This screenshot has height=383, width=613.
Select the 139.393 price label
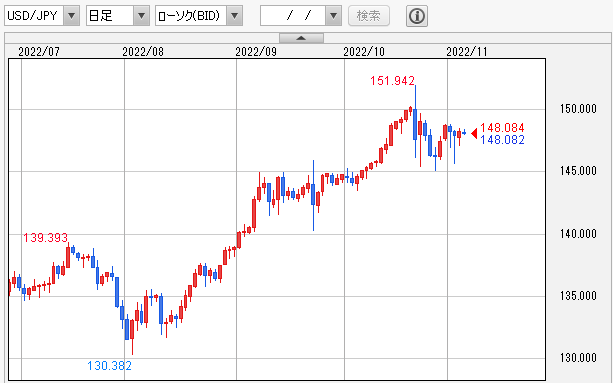pos(45,237)
